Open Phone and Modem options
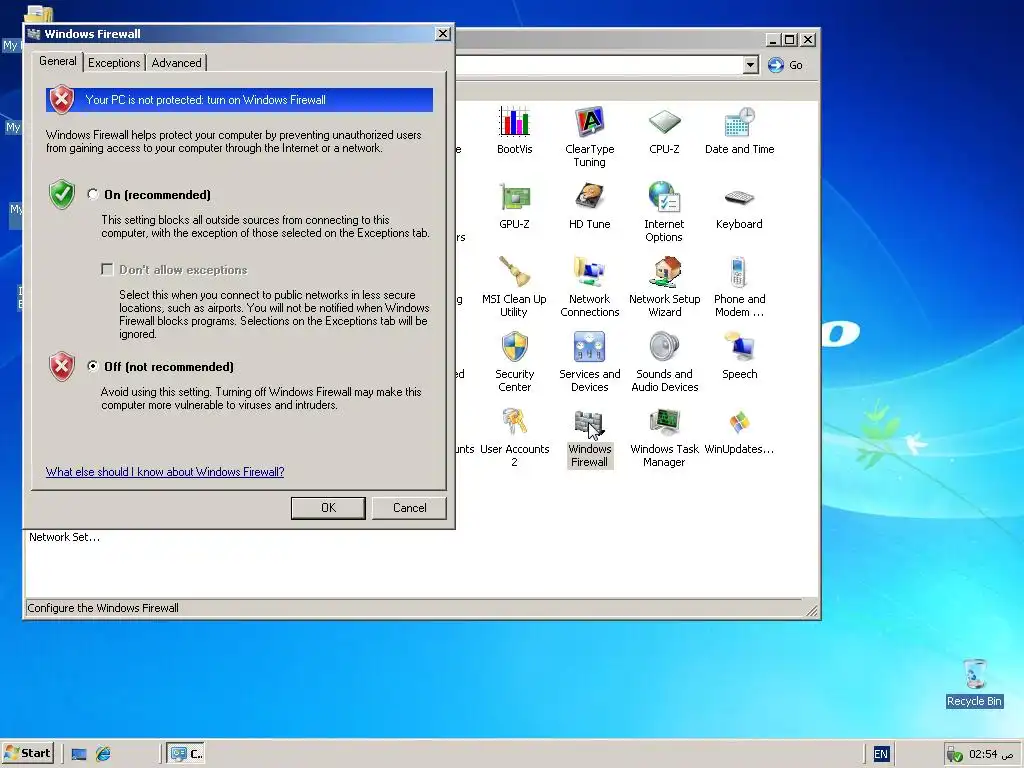The height and width of the screenshot is (768, 1024). click(739, 287)
